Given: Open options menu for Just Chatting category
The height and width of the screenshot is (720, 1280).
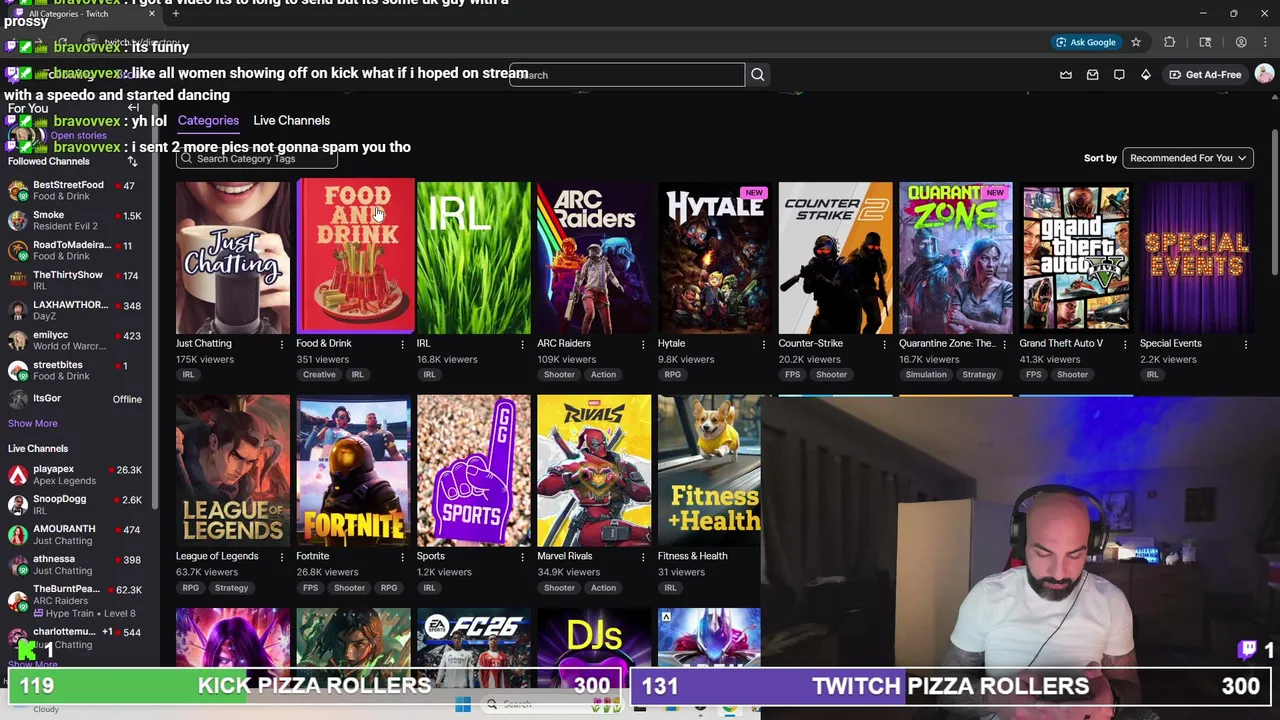Looking at the screenshot, I should pyautogui.click(x=282, y=344).
